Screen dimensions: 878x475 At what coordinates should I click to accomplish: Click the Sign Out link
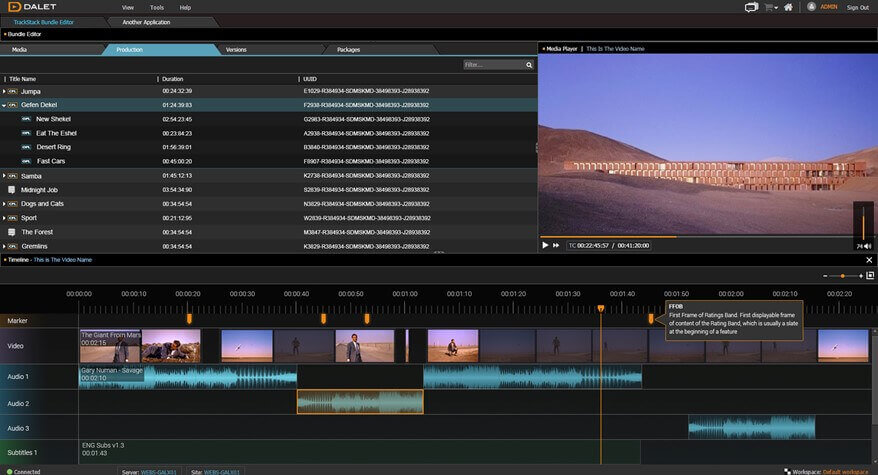pyautogui.click(x=857, y=7)
